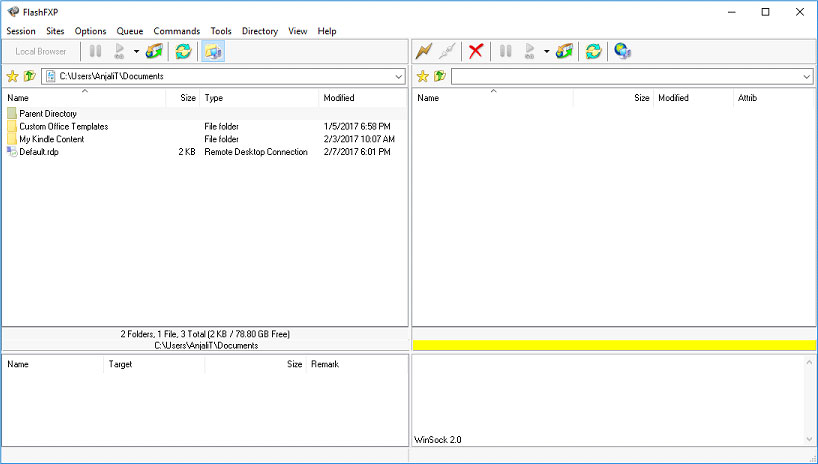Sort remote pane by Size column
818x464 pixels.
(x=614, y=98)
